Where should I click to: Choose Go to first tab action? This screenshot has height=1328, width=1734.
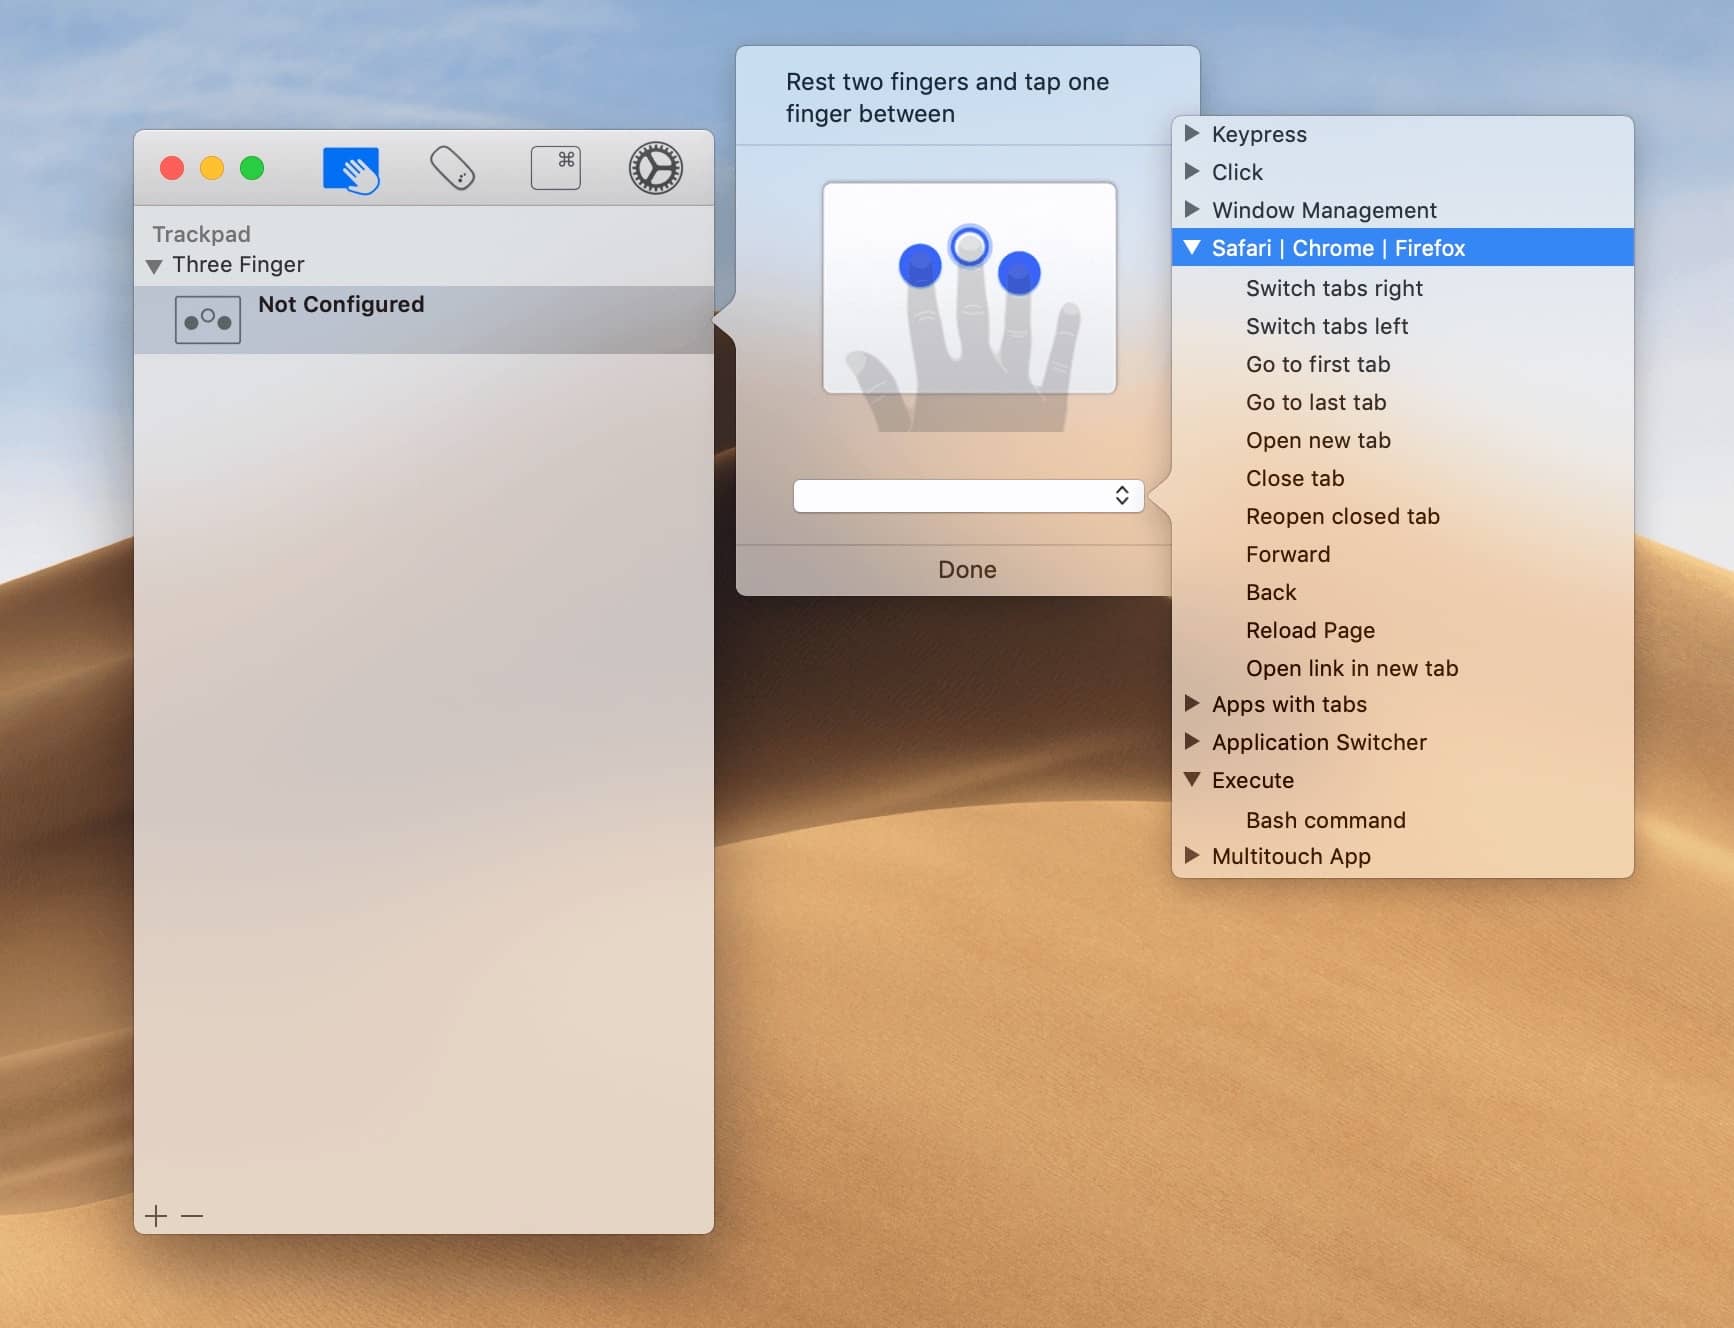1318,364
